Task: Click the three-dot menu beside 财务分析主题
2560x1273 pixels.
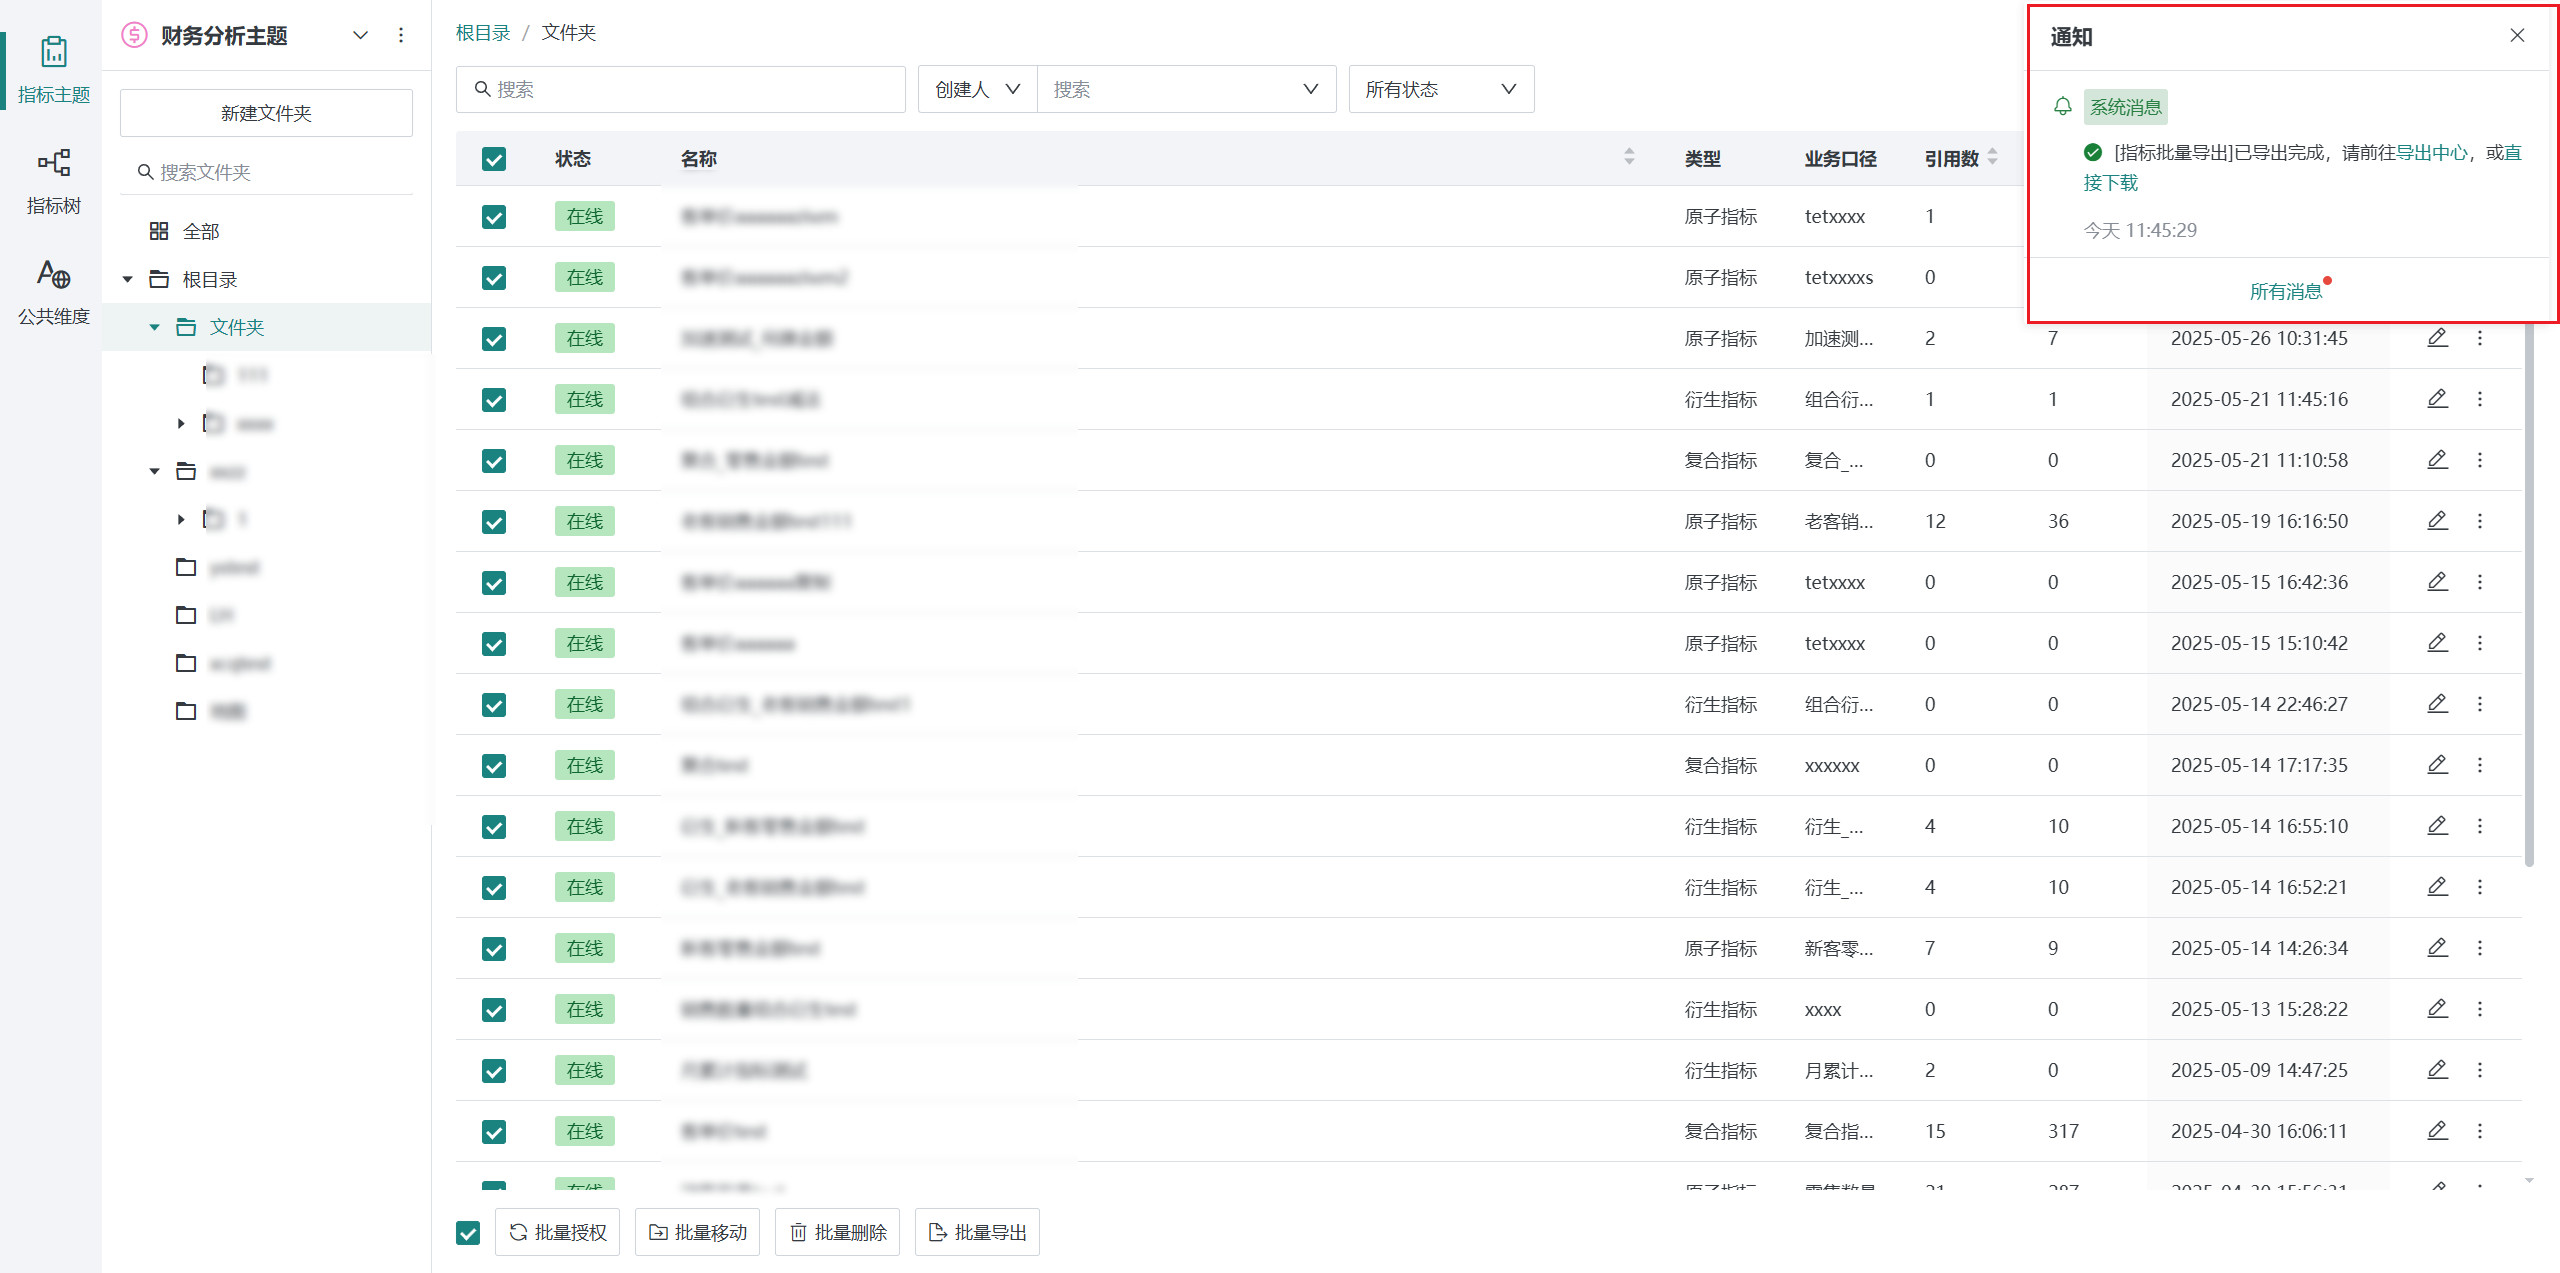Action: [x=401, y=35]
